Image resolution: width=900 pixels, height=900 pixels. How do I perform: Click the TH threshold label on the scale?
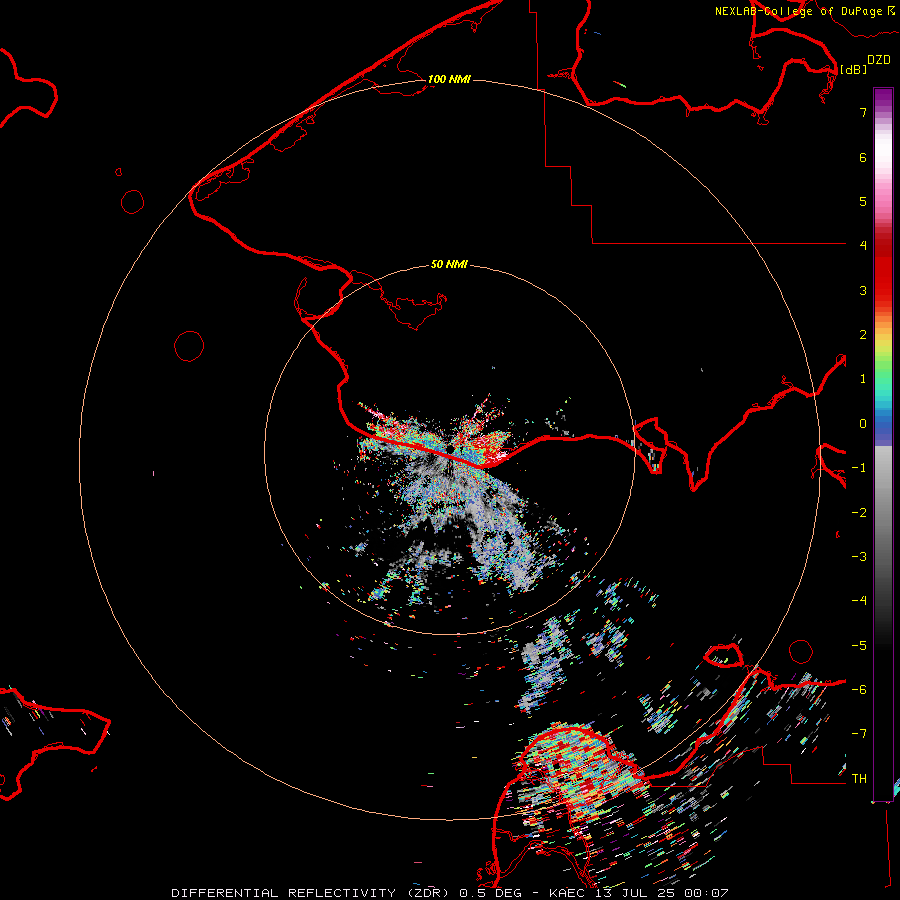coord(859,779)
